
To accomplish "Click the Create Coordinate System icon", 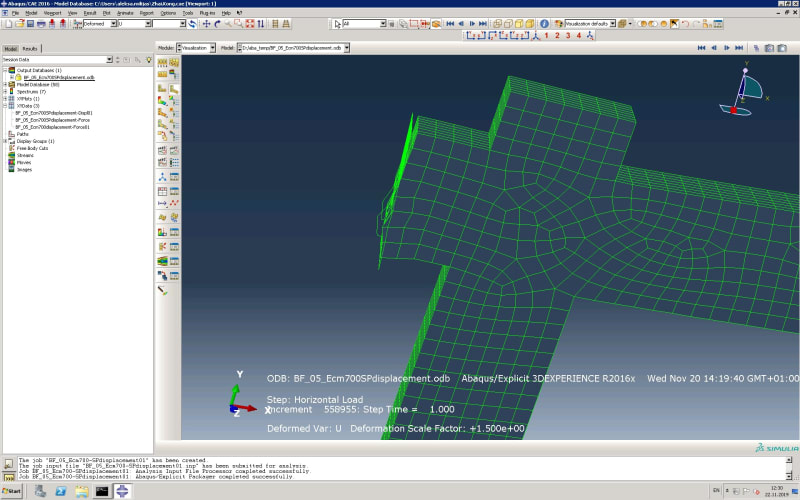I will [x=162, y=177].
